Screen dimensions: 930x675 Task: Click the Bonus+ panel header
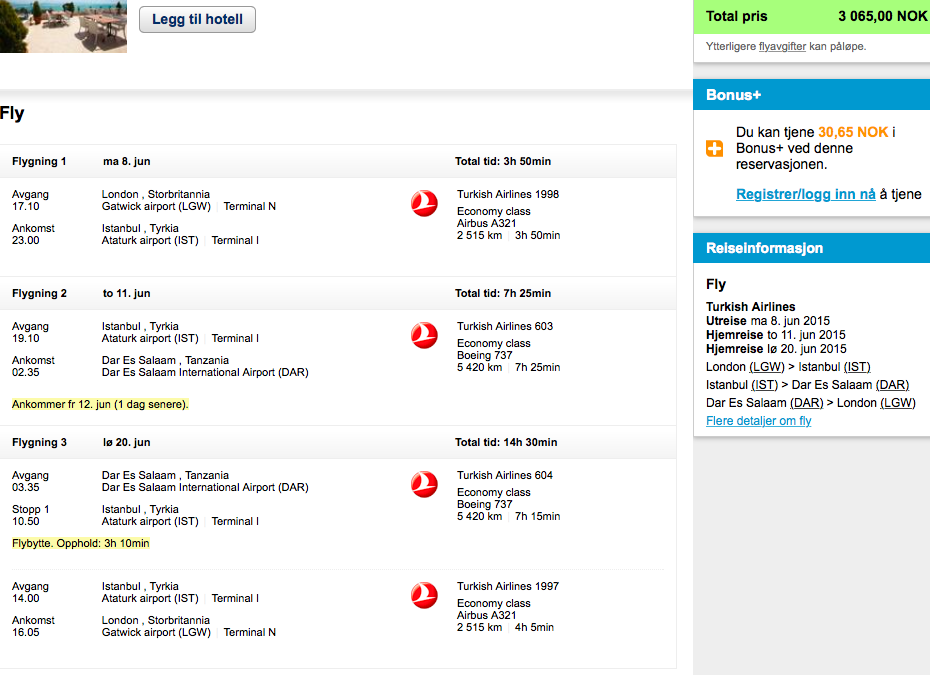click(x=811, y=95)
